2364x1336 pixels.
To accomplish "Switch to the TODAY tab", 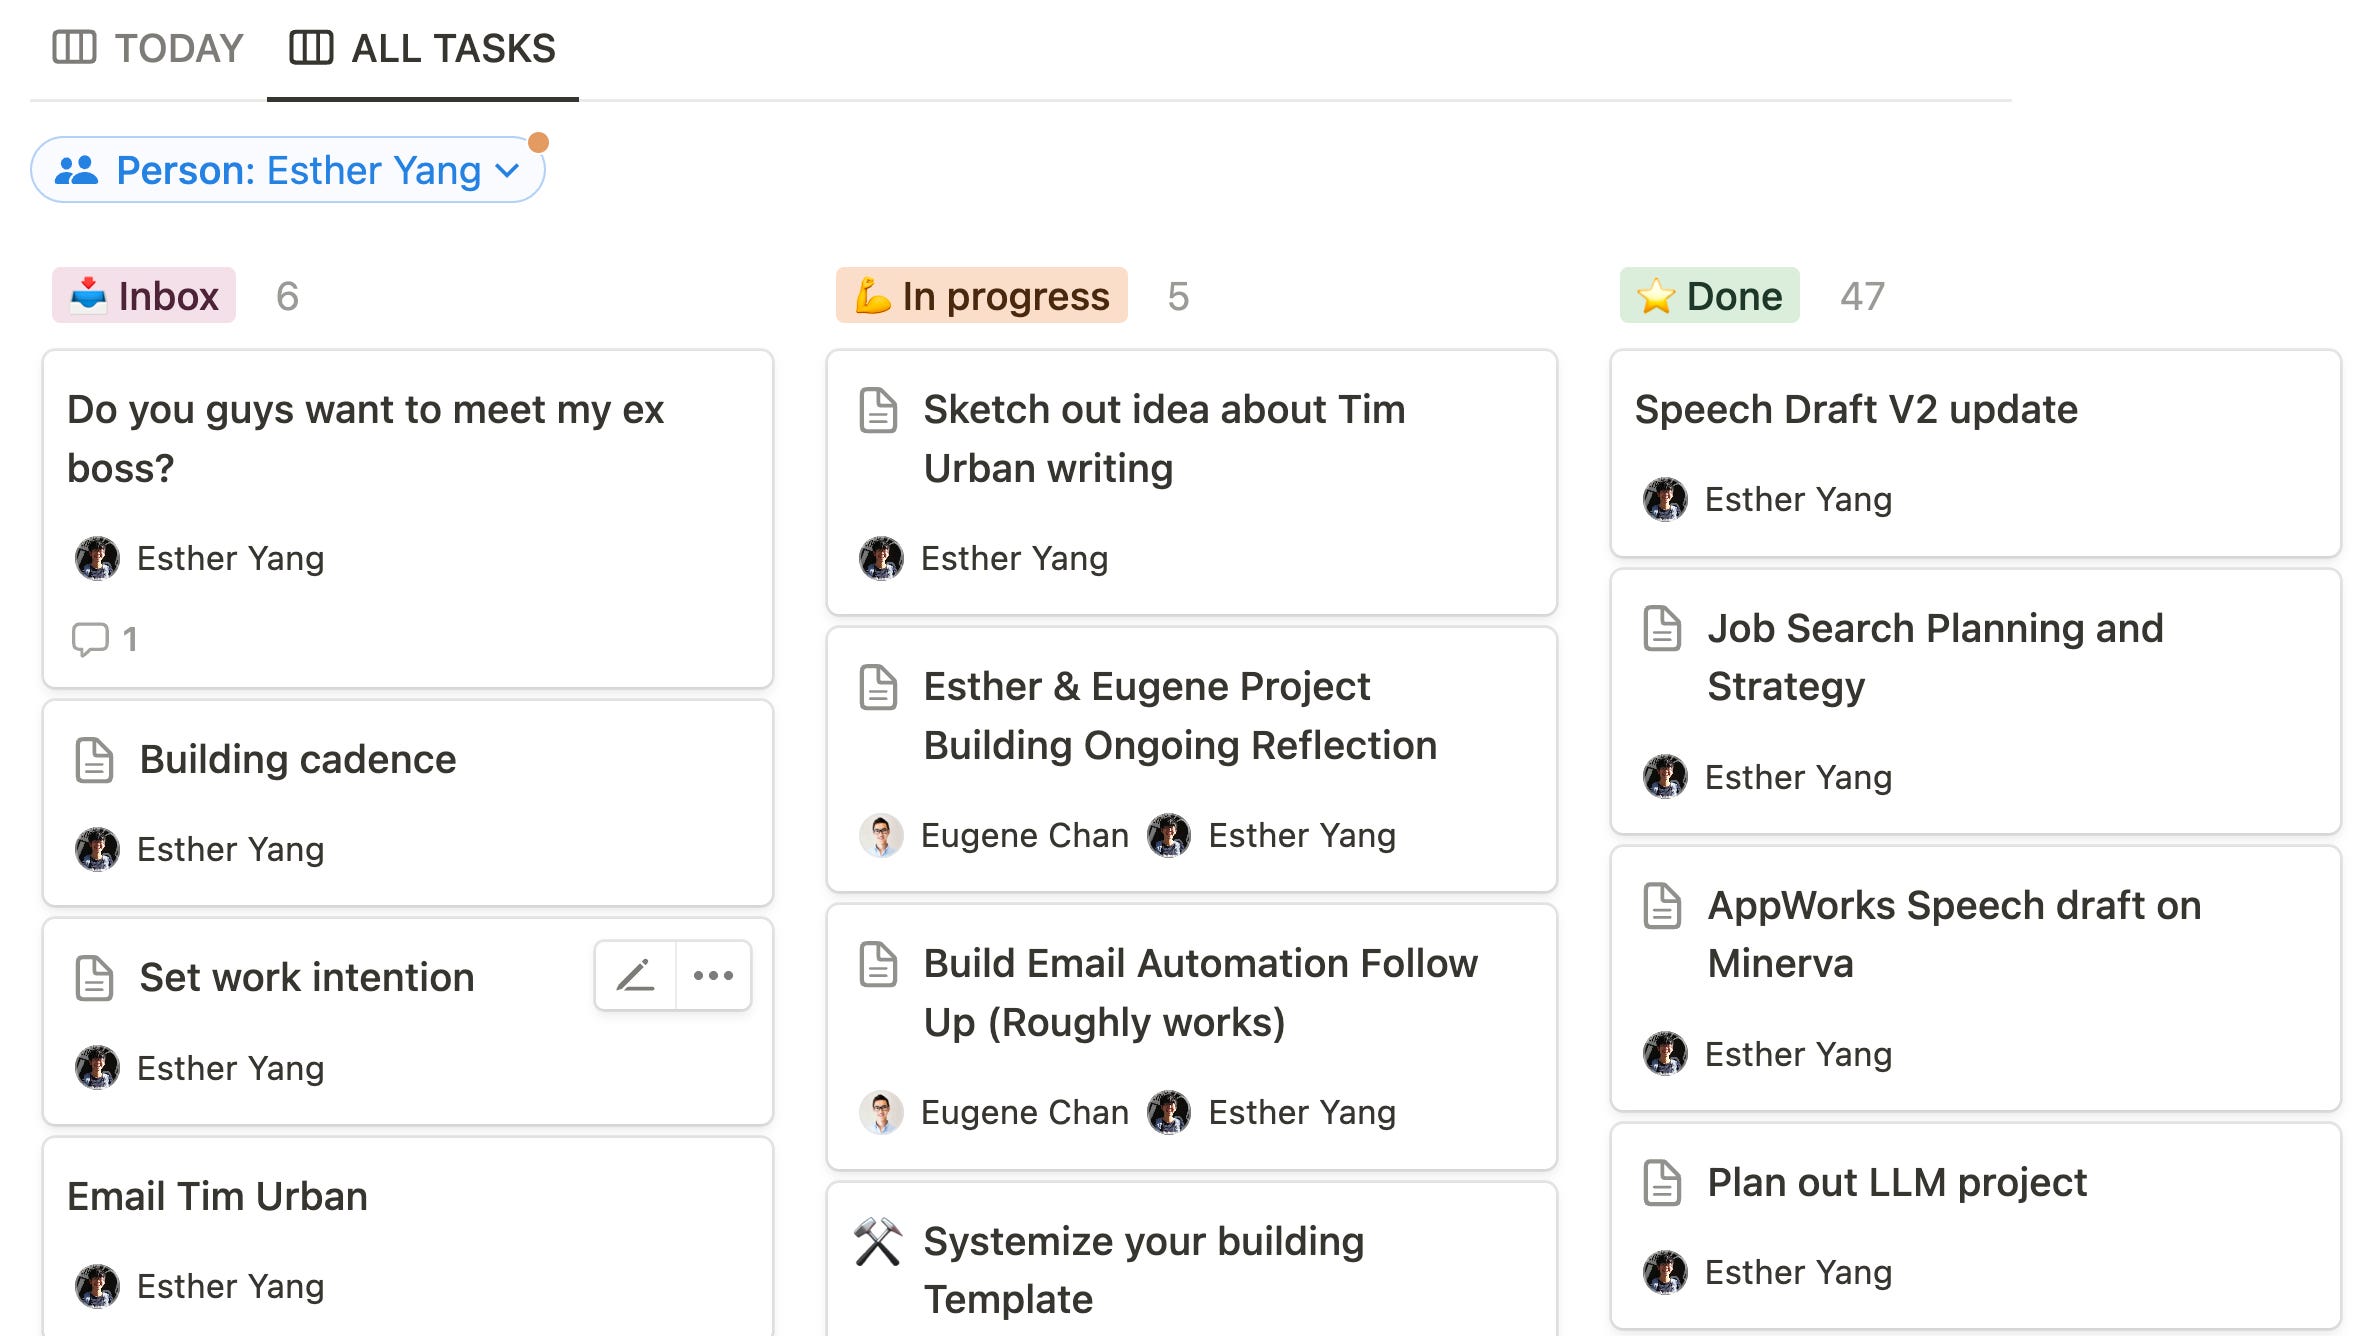I will pos(178,48).
